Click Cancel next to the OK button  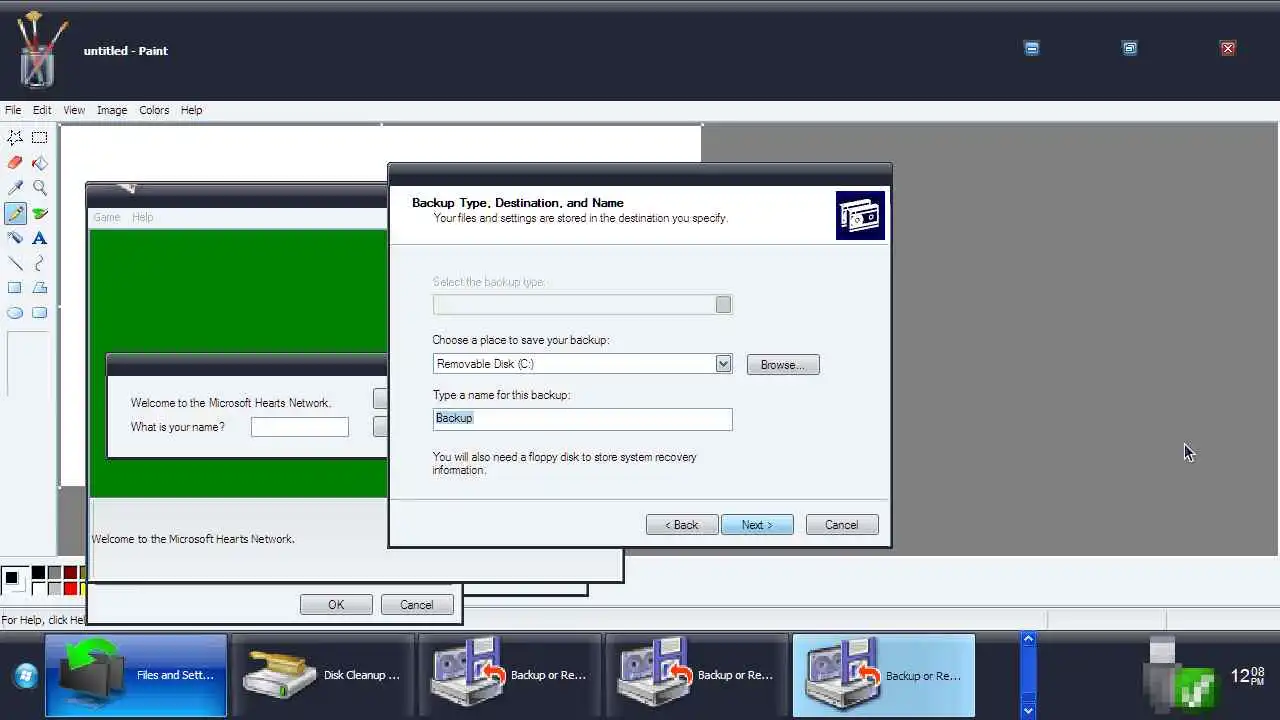(417, 605)
